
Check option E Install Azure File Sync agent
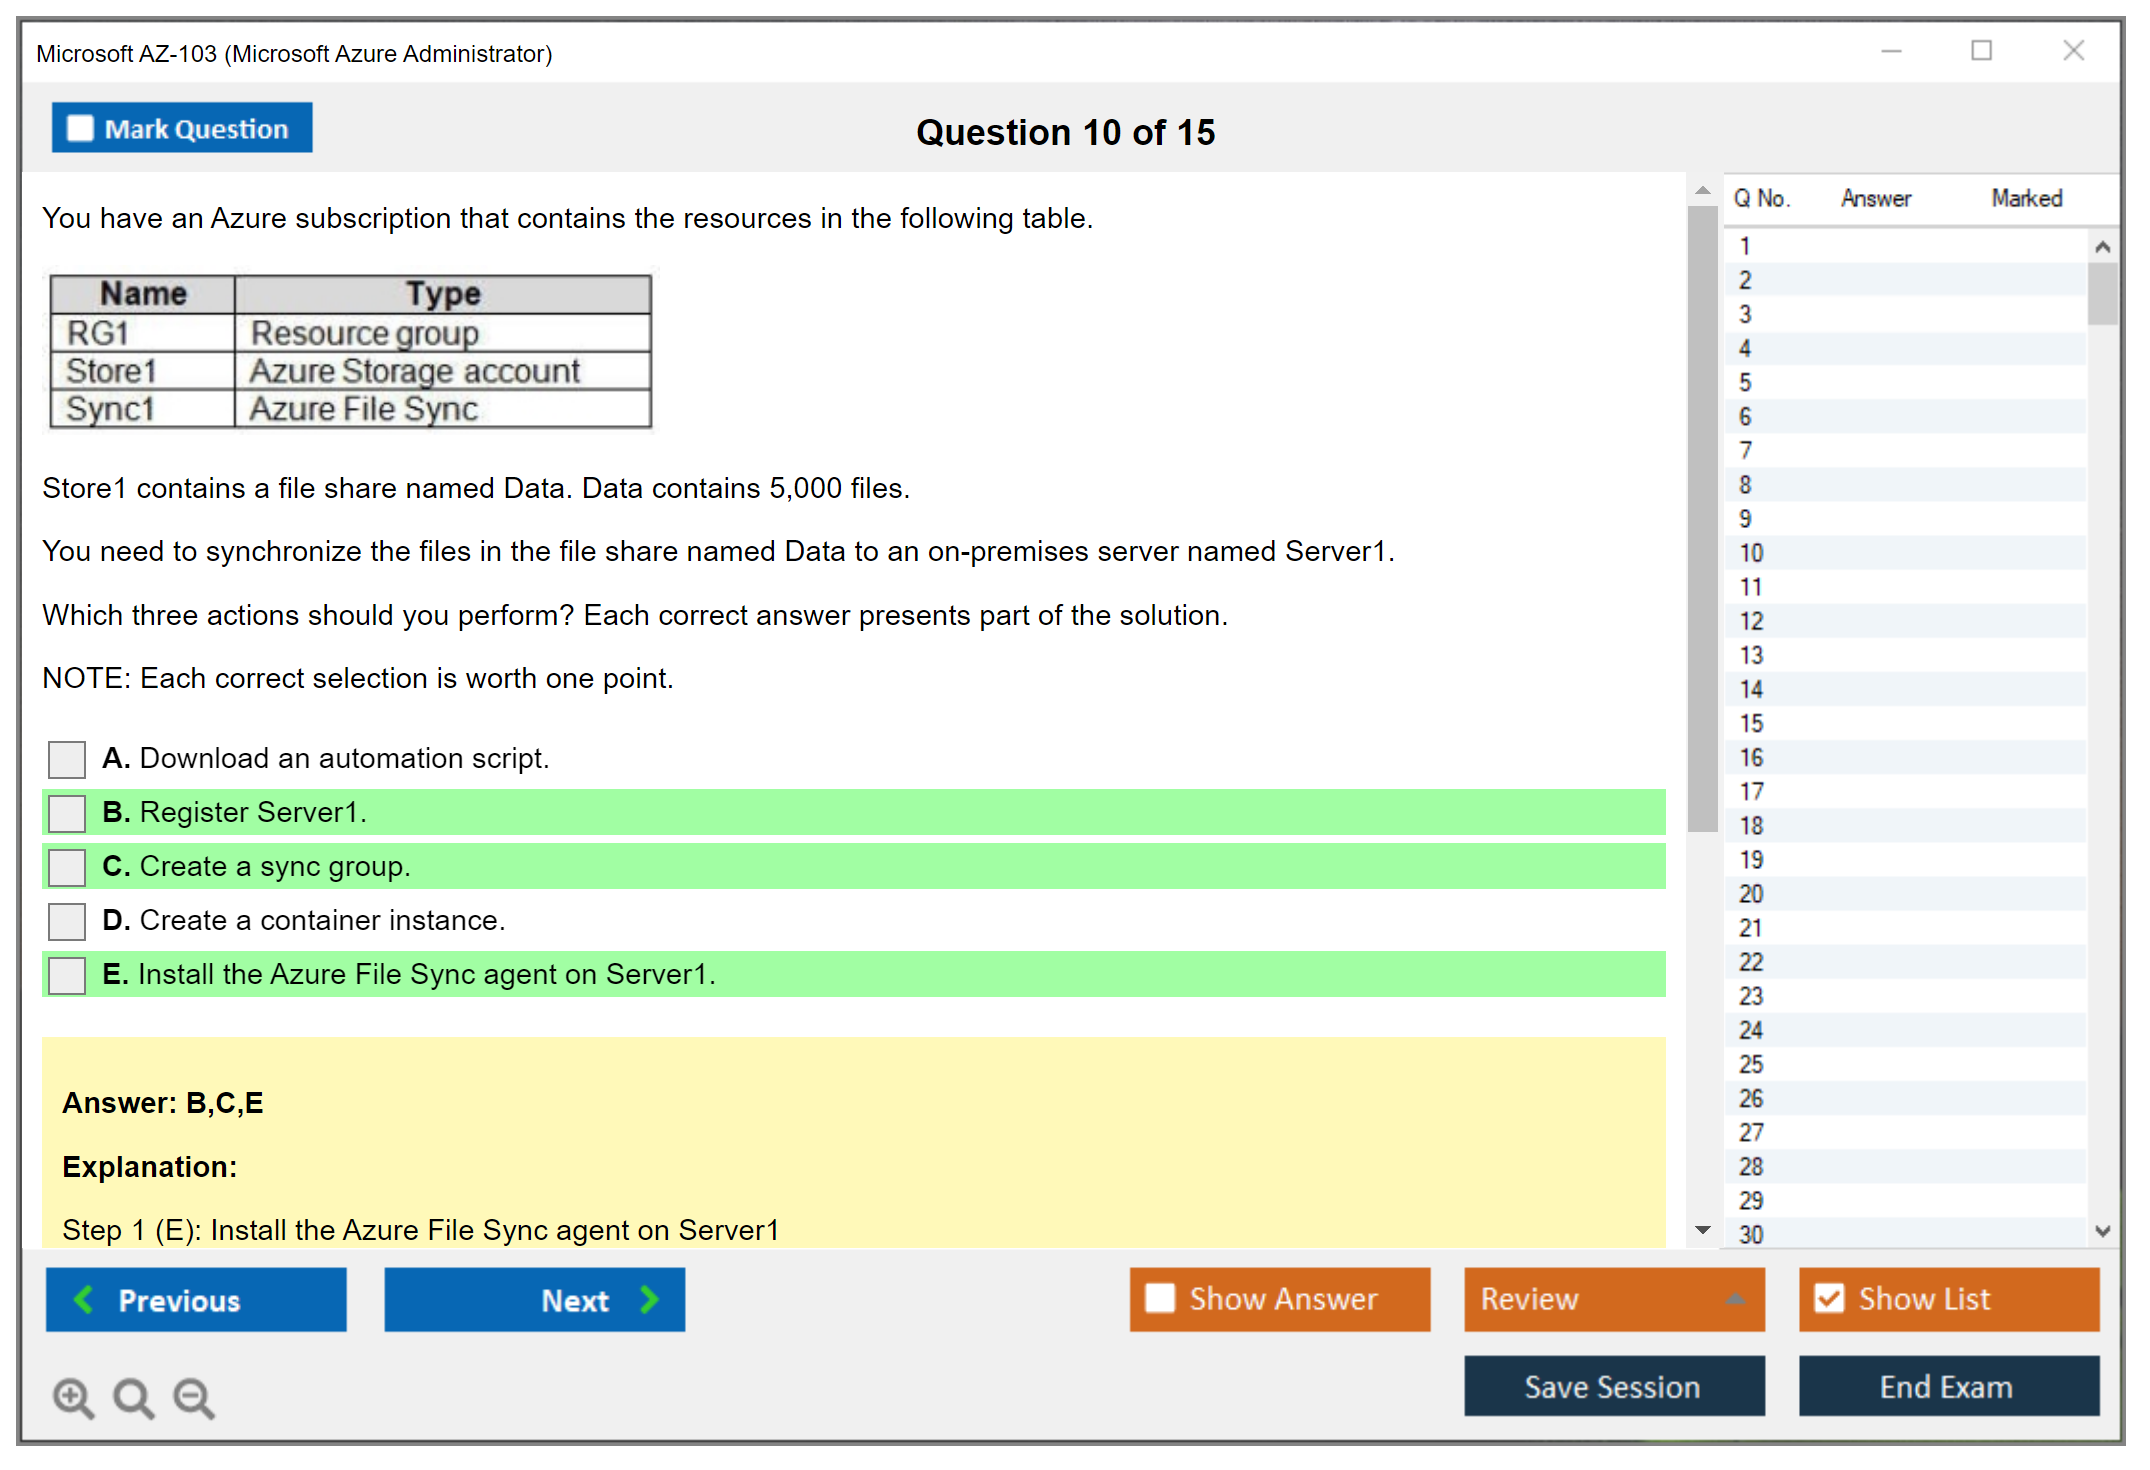click(x=67, y=975)
